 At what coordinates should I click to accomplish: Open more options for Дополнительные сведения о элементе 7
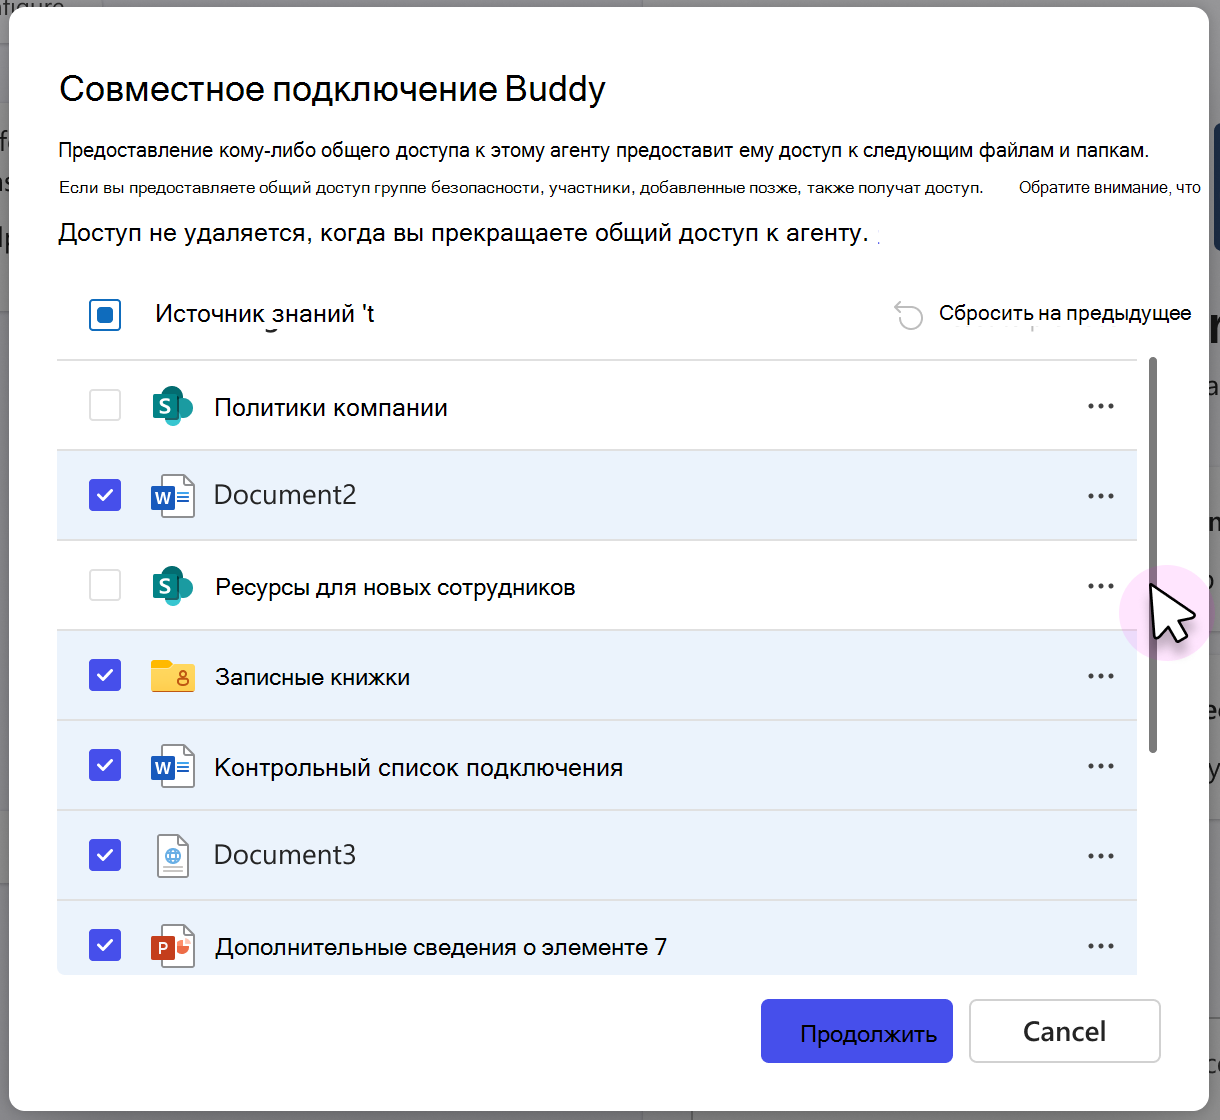point(1101,947)
